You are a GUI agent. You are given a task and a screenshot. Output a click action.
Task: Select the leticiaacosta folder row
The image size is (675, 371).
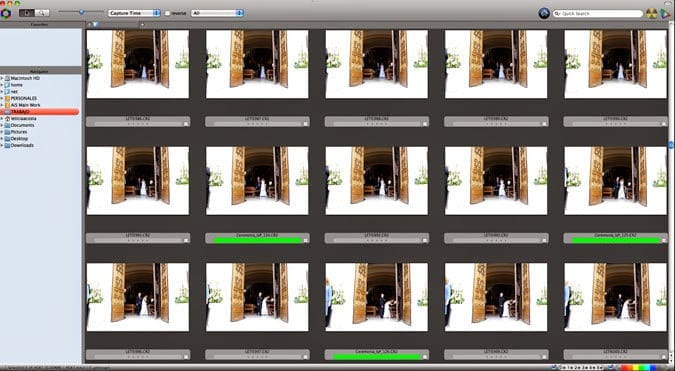coord(40,118)
